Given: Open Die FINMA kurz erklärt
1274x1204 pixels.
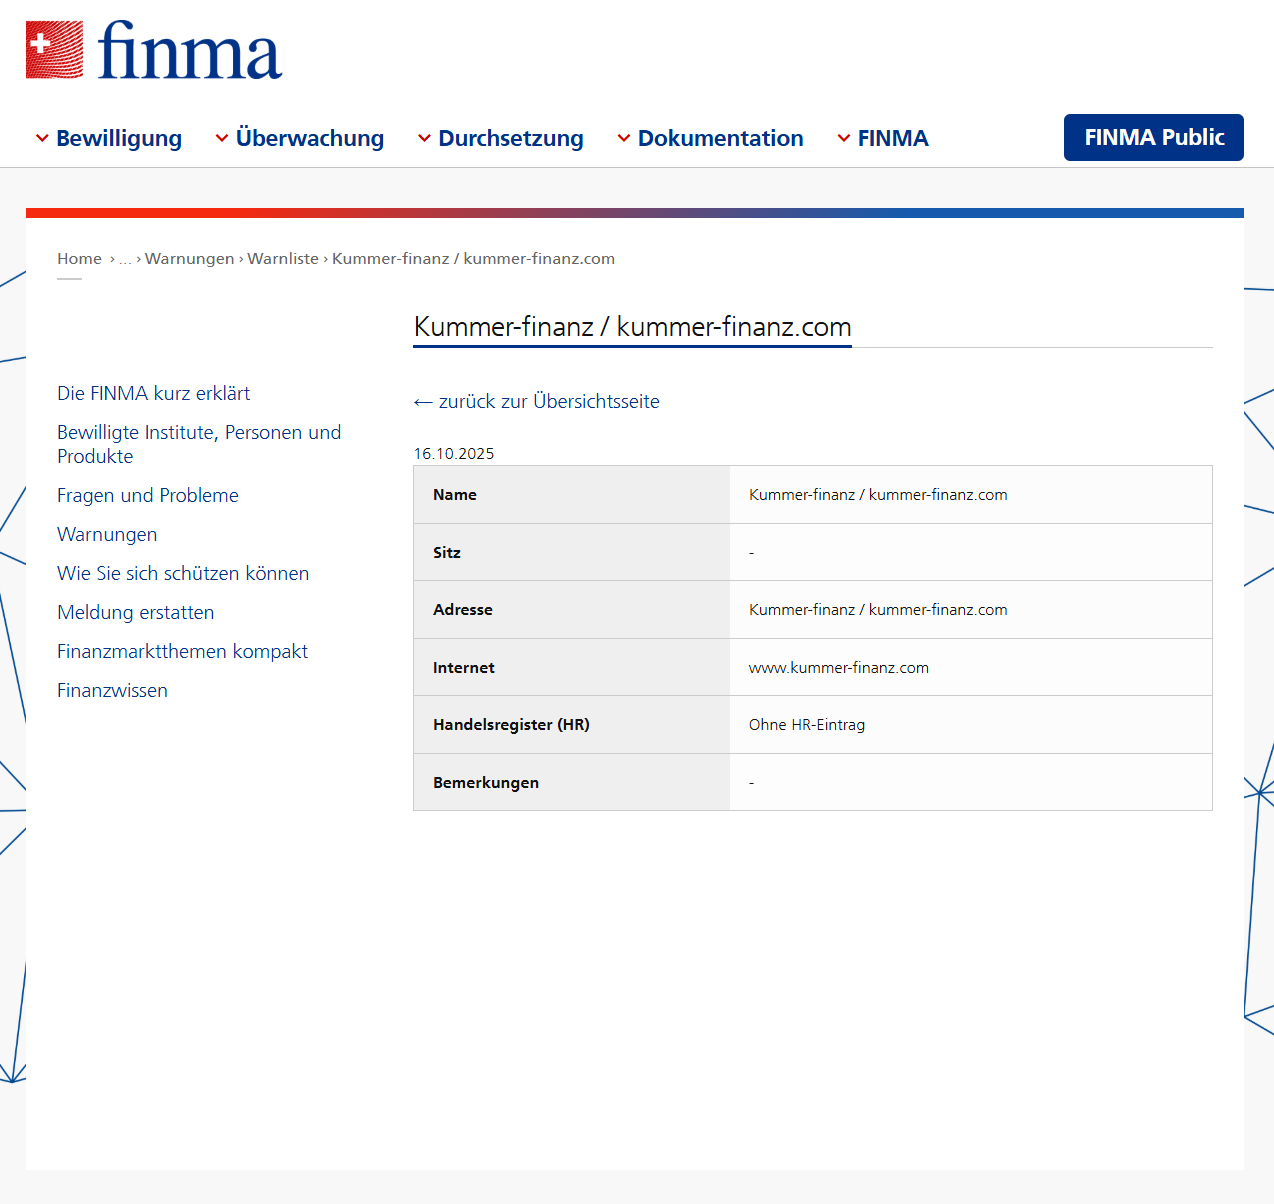Looking at the screenshot, I should tap(153, 393).
